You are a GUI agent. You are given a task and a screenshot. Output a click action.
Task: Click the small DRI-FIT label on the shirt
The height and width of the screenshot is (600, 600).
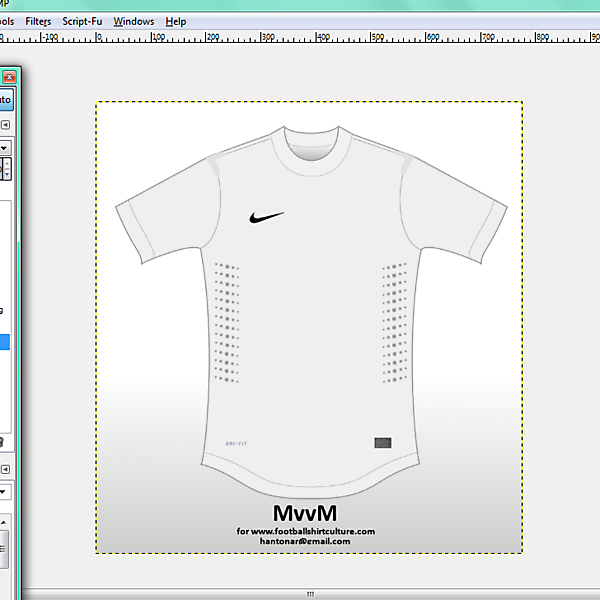coord(236,443)
